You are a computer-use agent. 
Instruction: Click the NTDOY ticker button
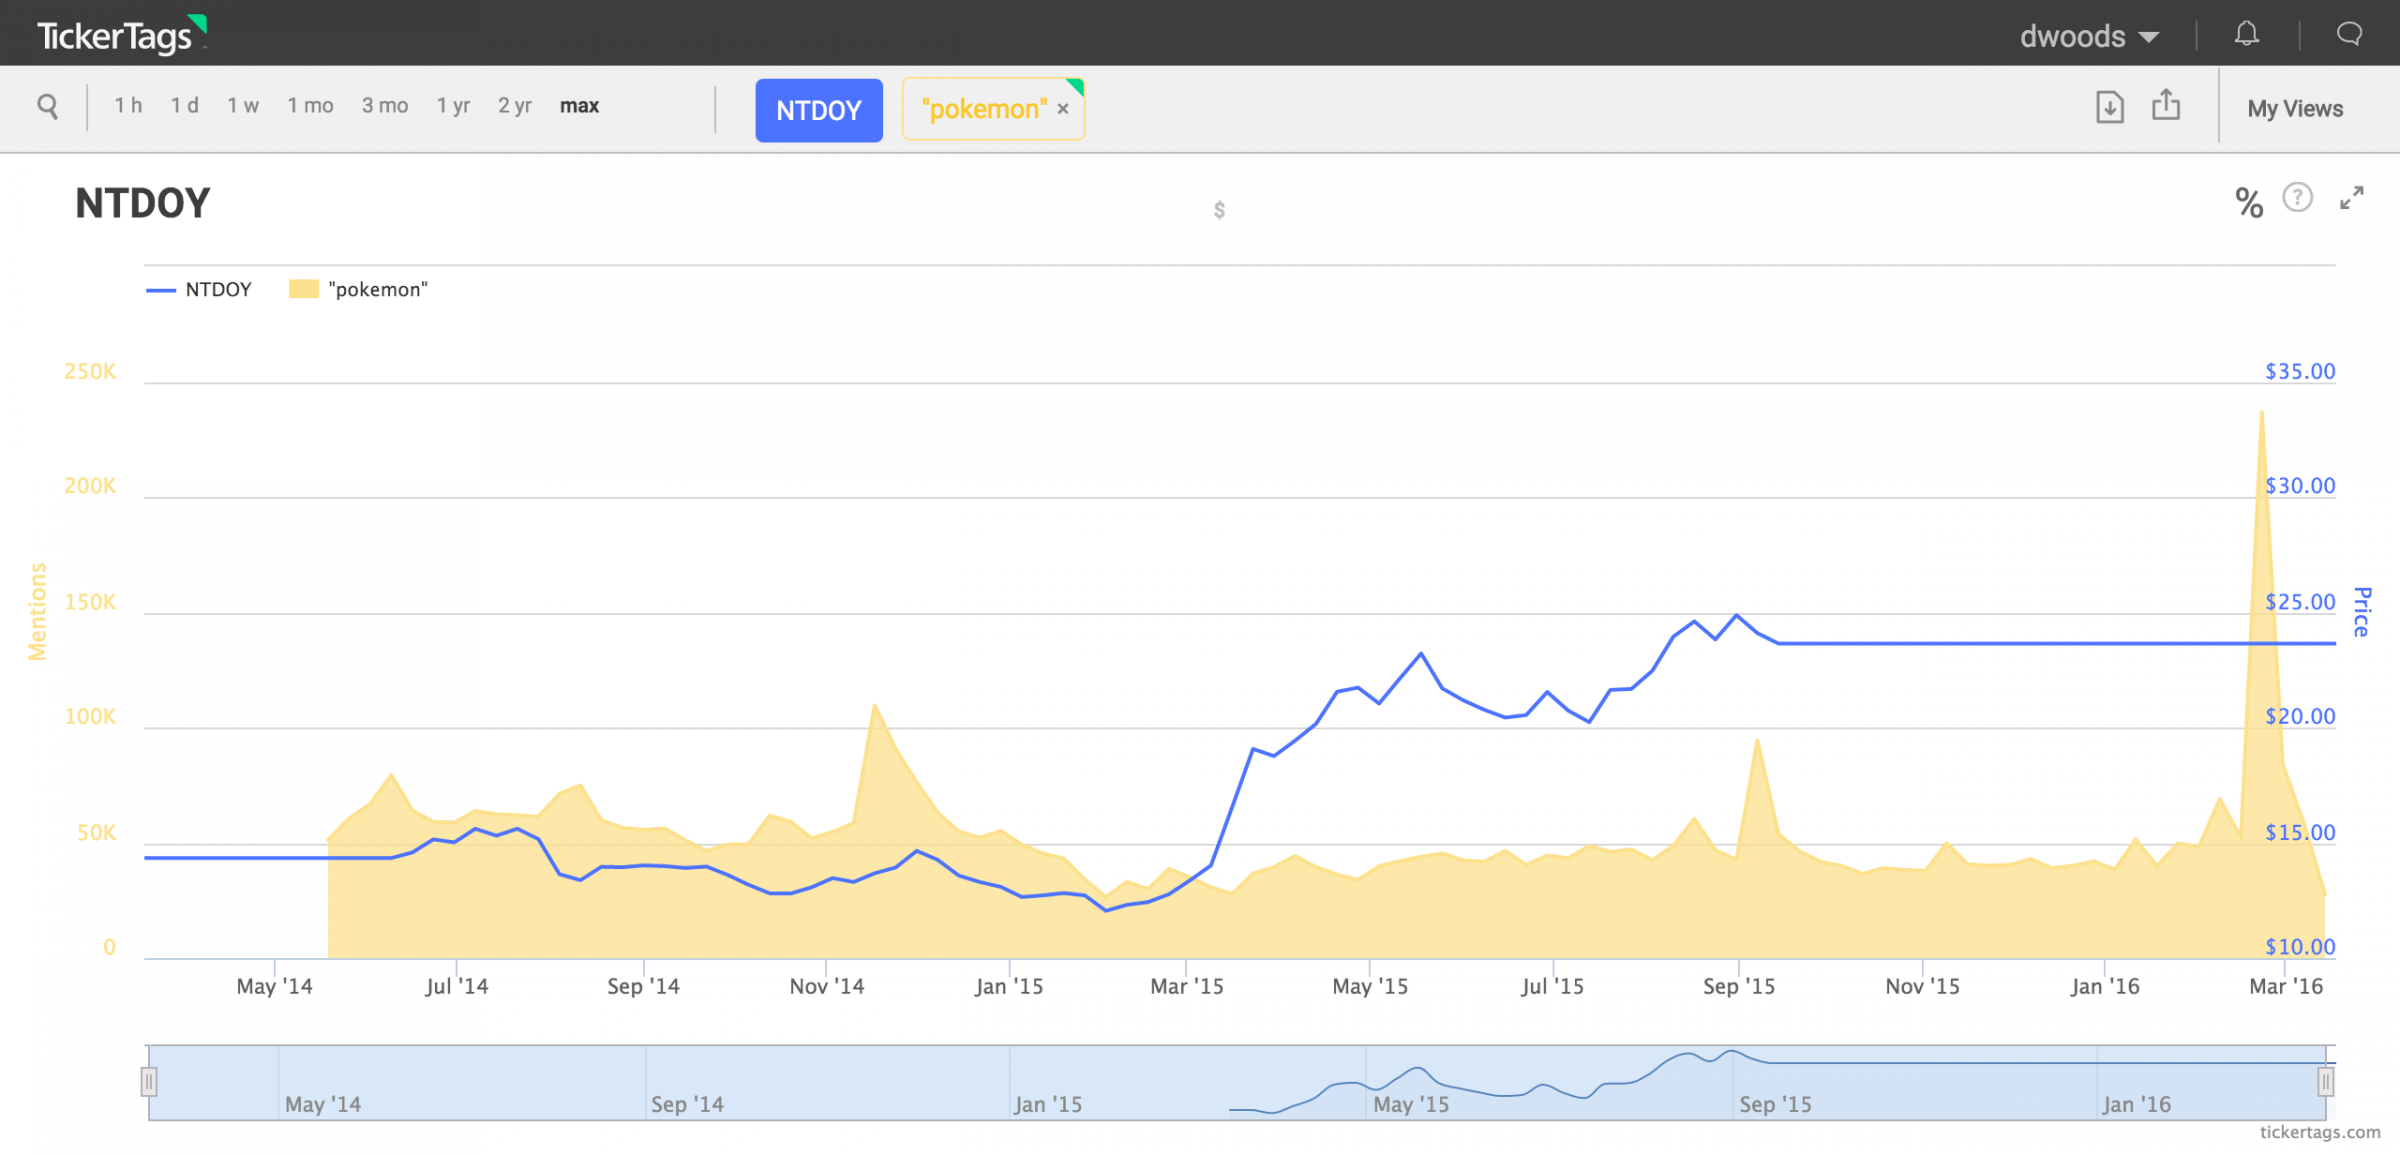click(819, 110)
